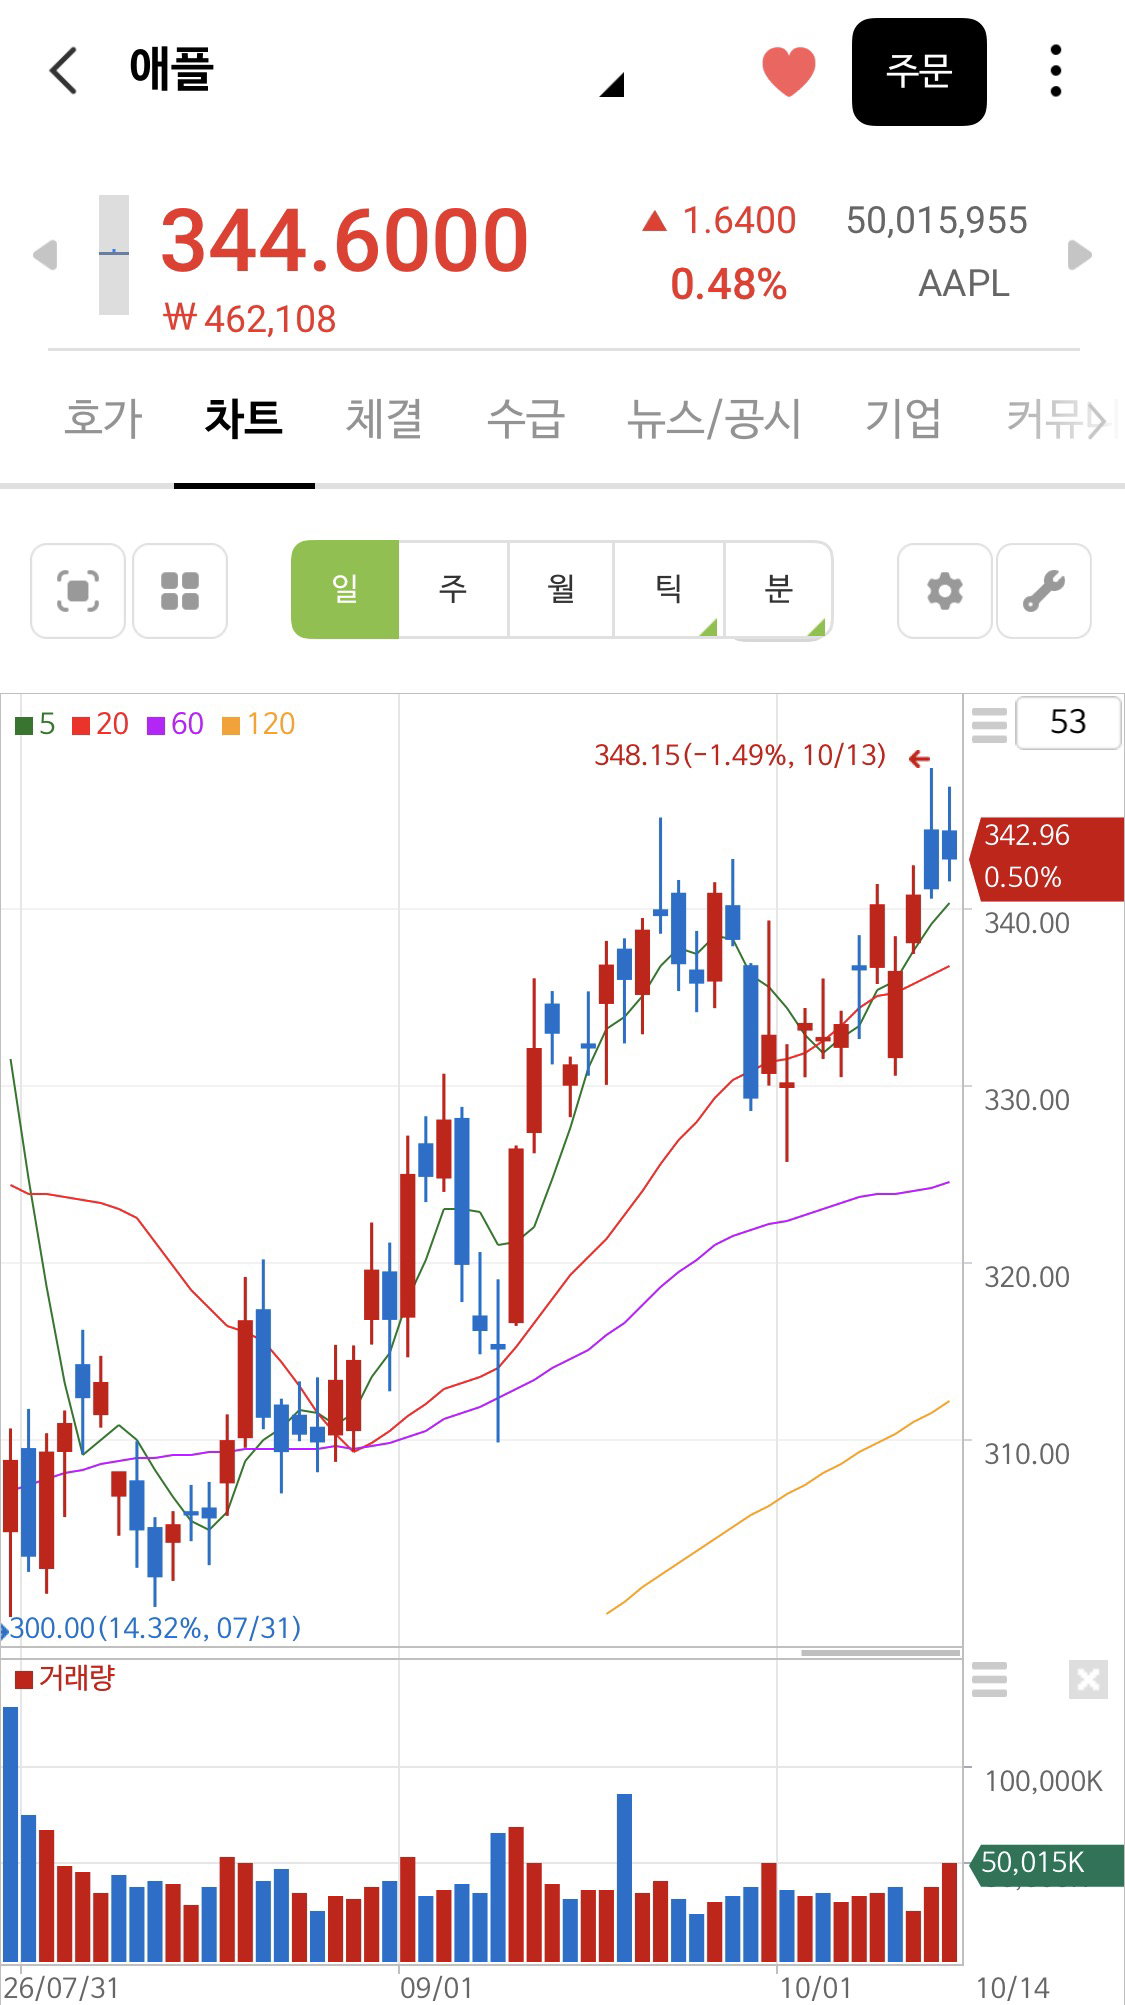The image size is (1125, 2005).
Task: Open chart settings gear icon
Action: point(945,591)
